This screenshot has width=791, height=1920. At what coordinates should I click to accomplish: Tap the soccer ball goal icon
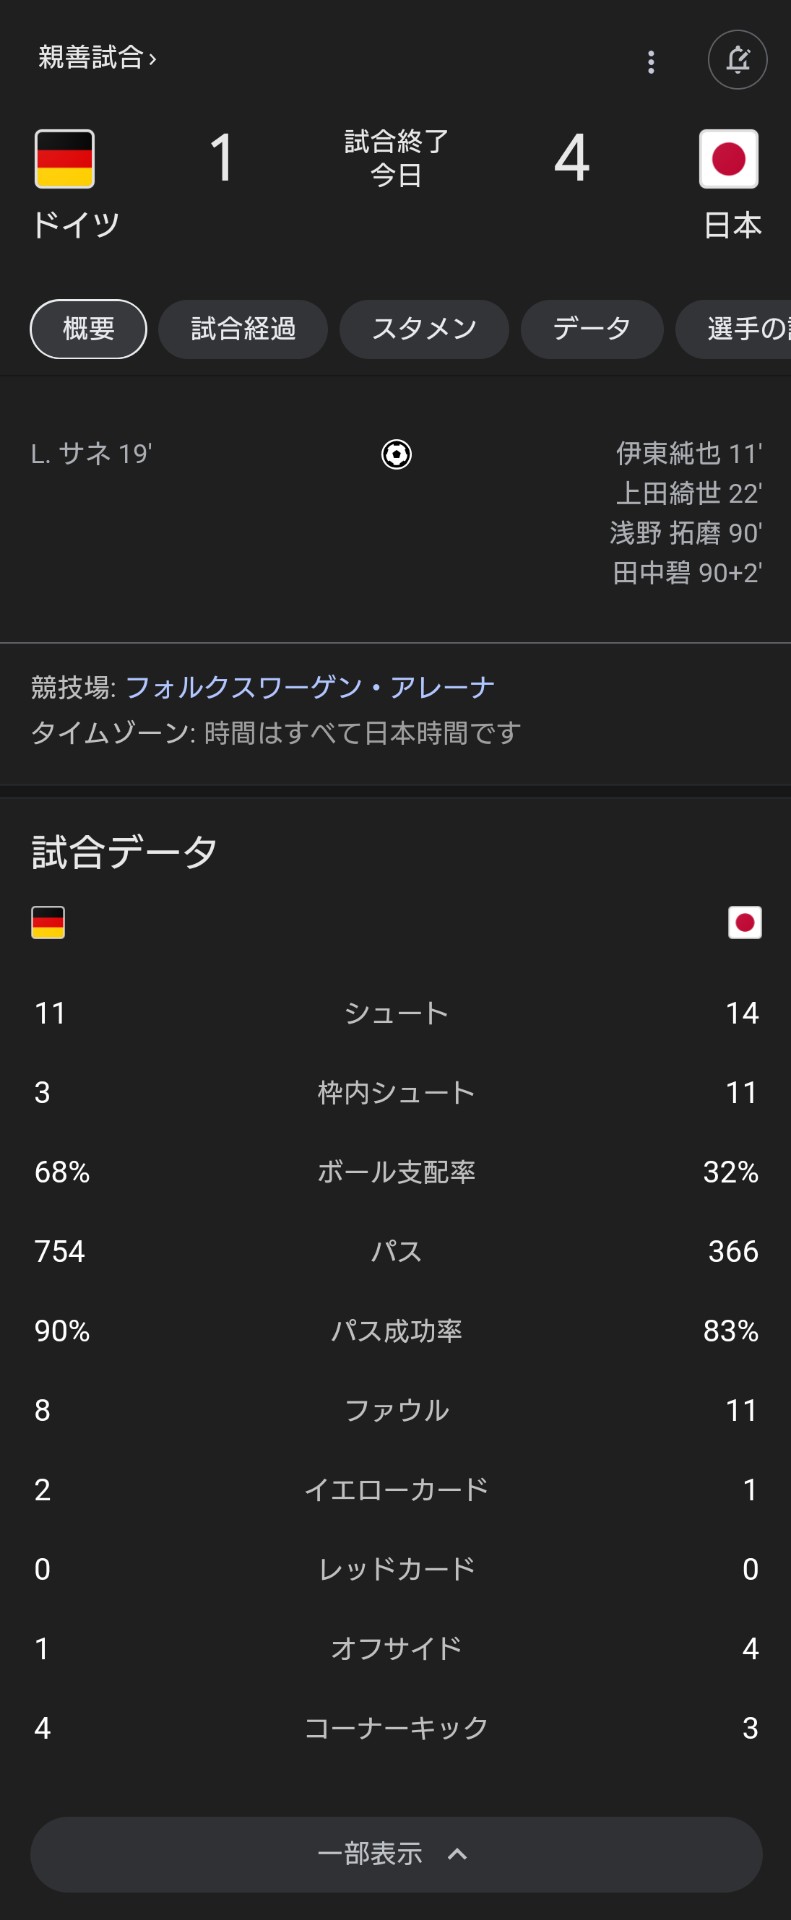(396, 455)
